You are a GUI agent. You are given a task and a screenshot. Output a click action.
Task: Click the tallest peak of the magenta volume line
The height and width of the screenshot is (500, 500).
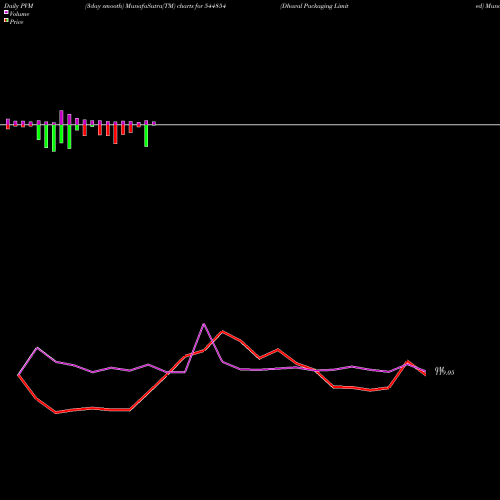point(204,324)
